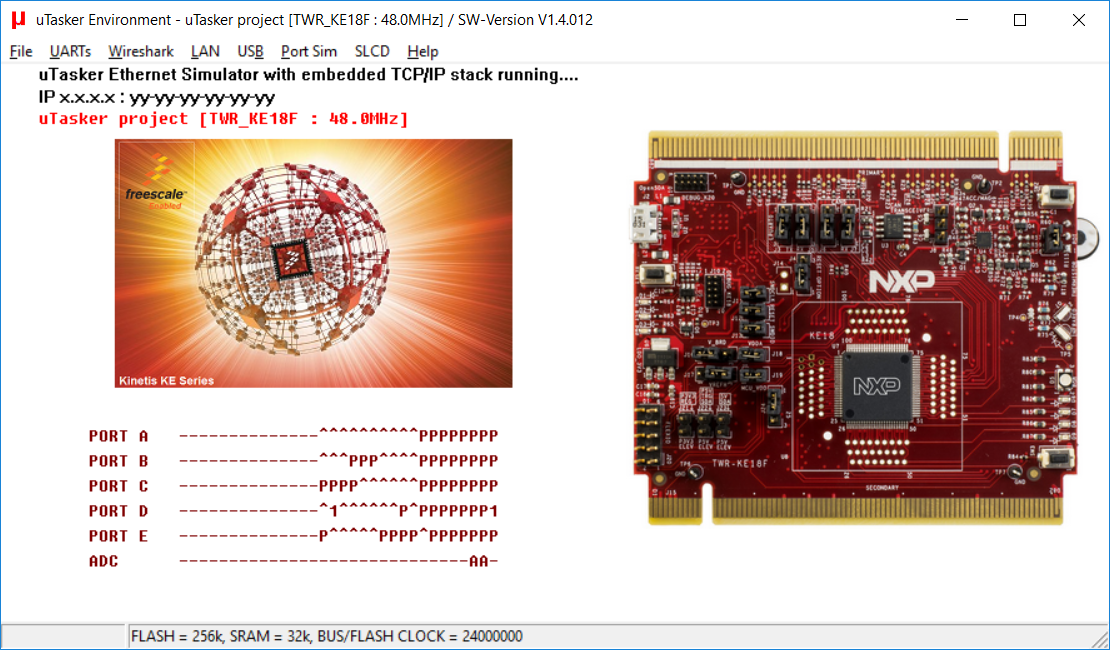Click the Freescale Kinetis KE Series image
1110x650 pixels.
pyautogui.click(x=314, y=263)
